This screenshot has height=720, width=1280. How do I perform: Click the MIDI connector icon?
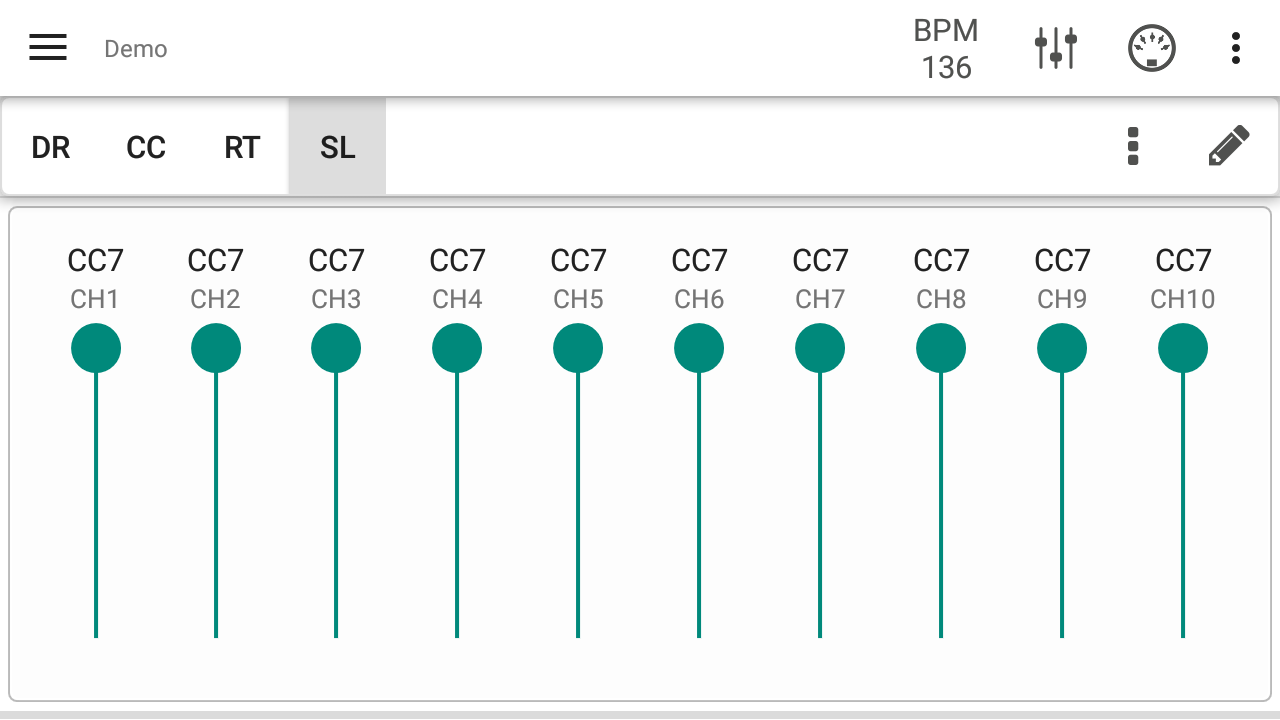pos(1151,48)
